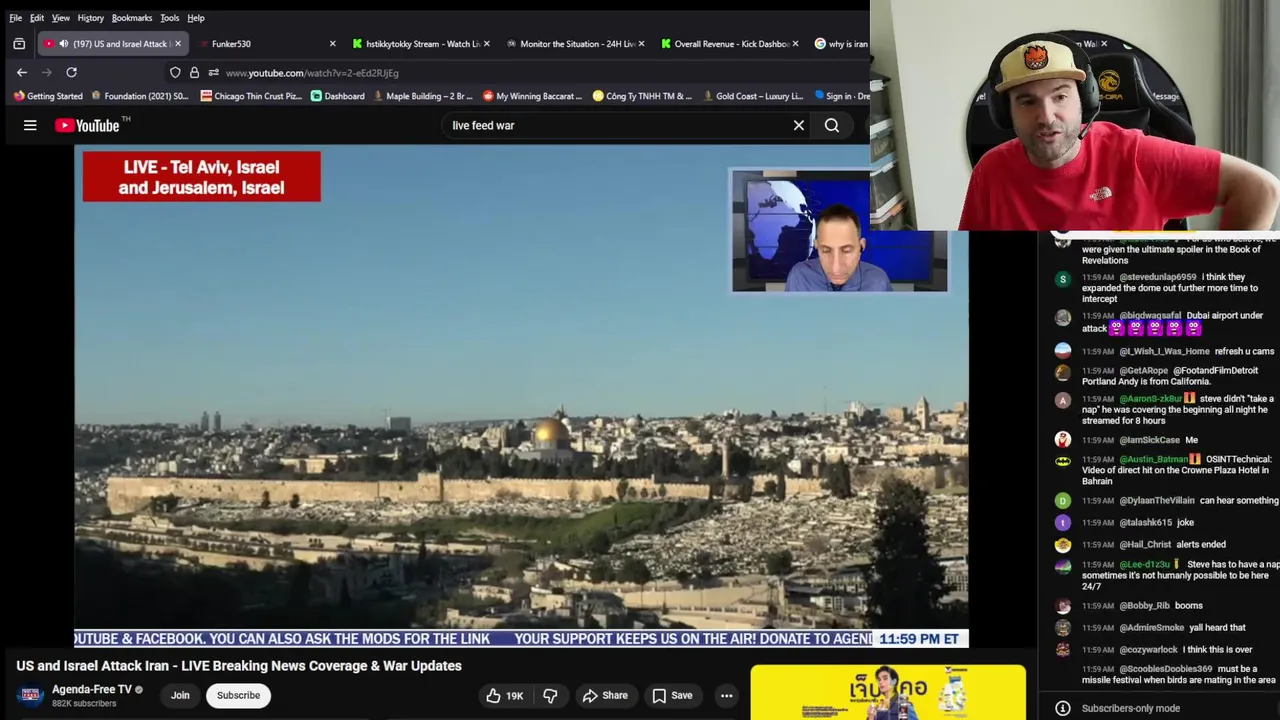This screenshot has width=1280, height=720.
Task: Close the US and Israel Attack tab
Action: [178, 44]
